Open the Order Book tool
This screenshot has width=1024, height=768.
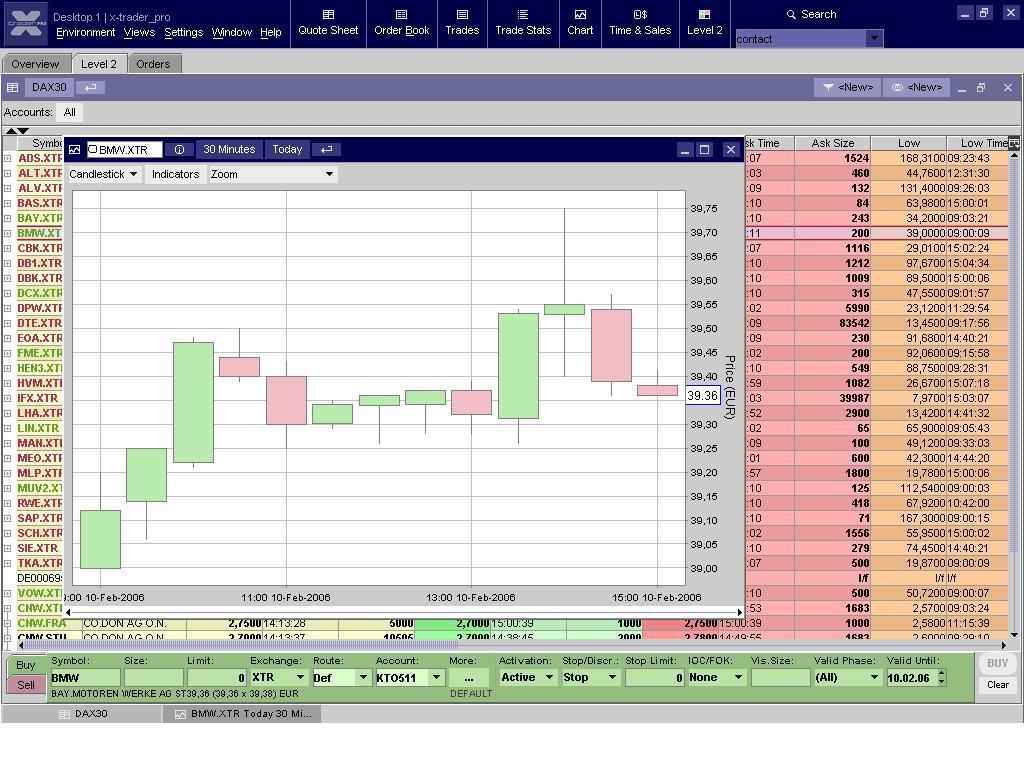click(402, 24)
